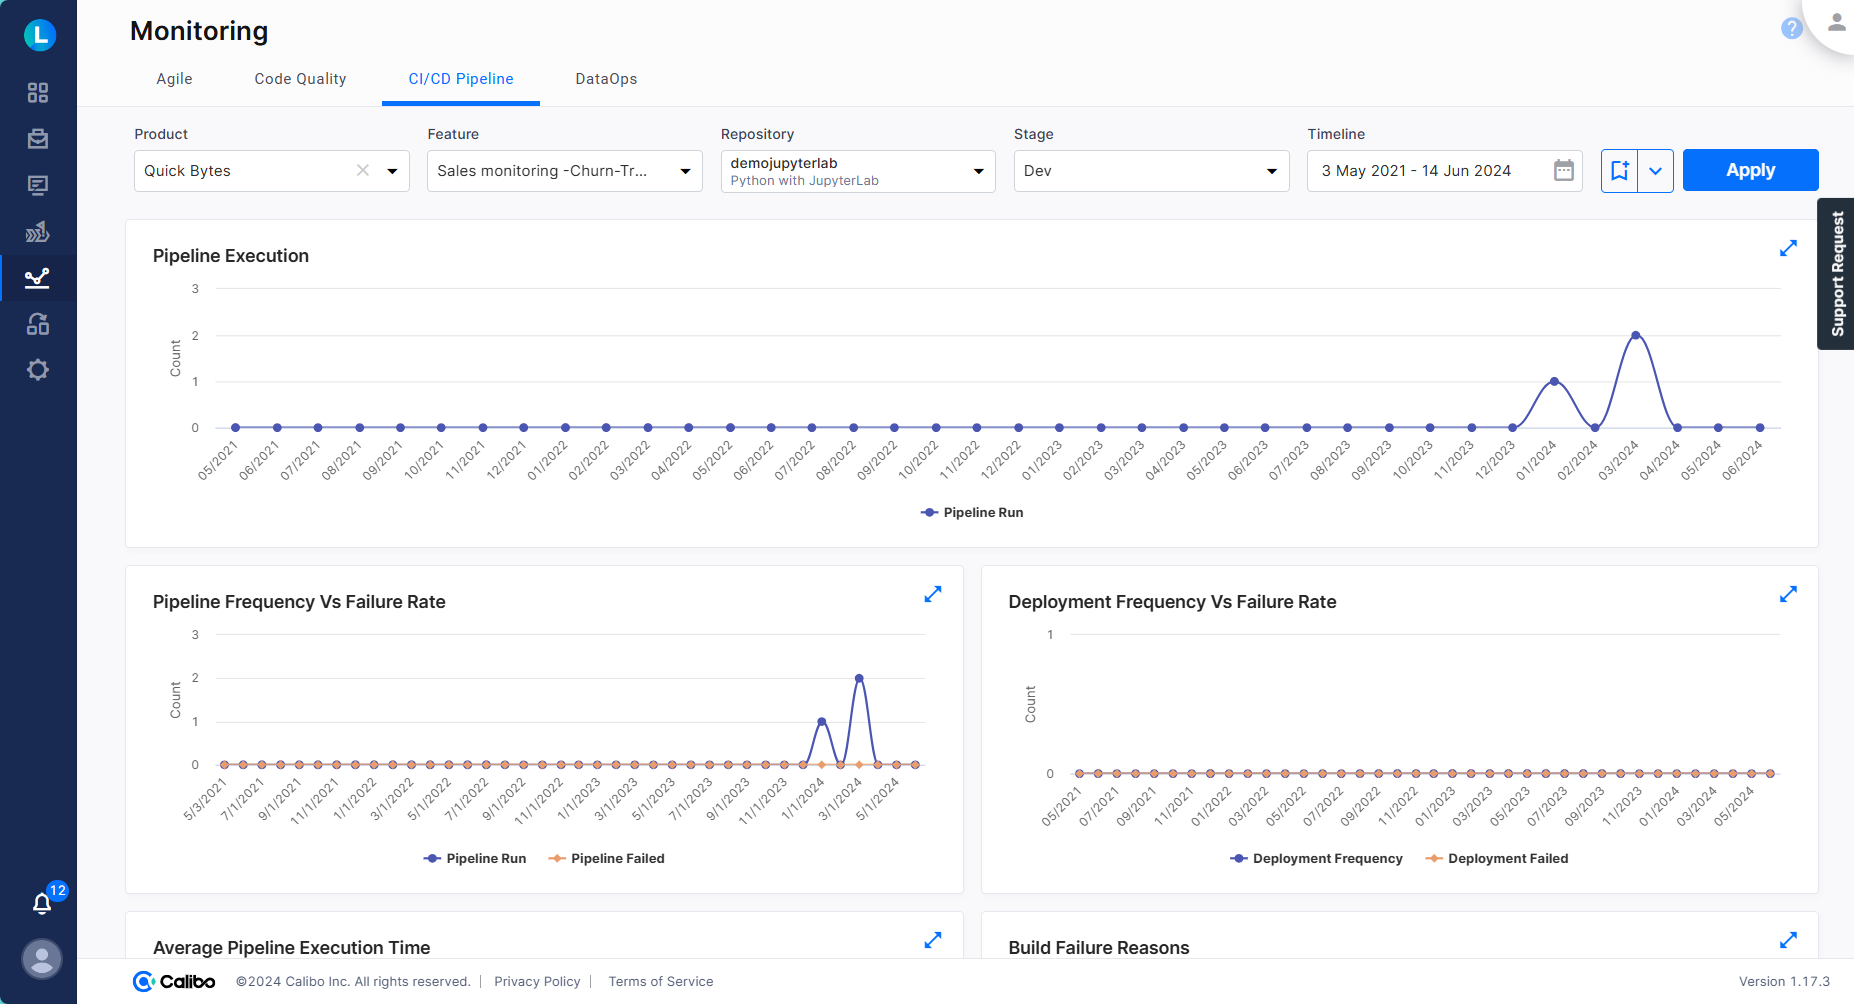Open the help question mark icon
Viewport: 1854px width, 1004px height.
[1790, 29]
